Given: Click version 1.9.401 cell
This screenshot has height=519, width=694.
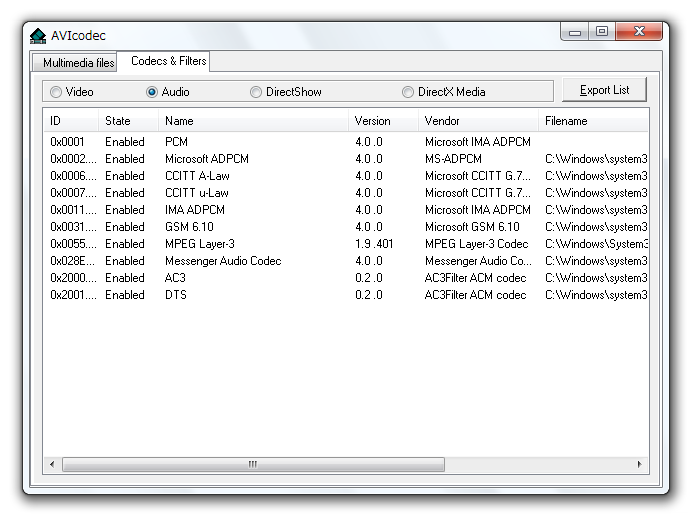Looking at the screenshot, I should pyautogui.click(x=374, y=244).
